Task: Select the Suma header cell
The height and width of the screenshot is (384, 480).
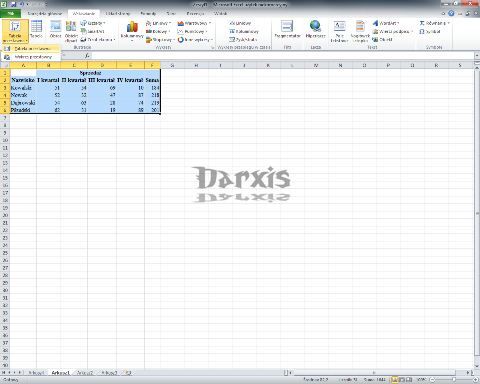Action: coord(152,80)
